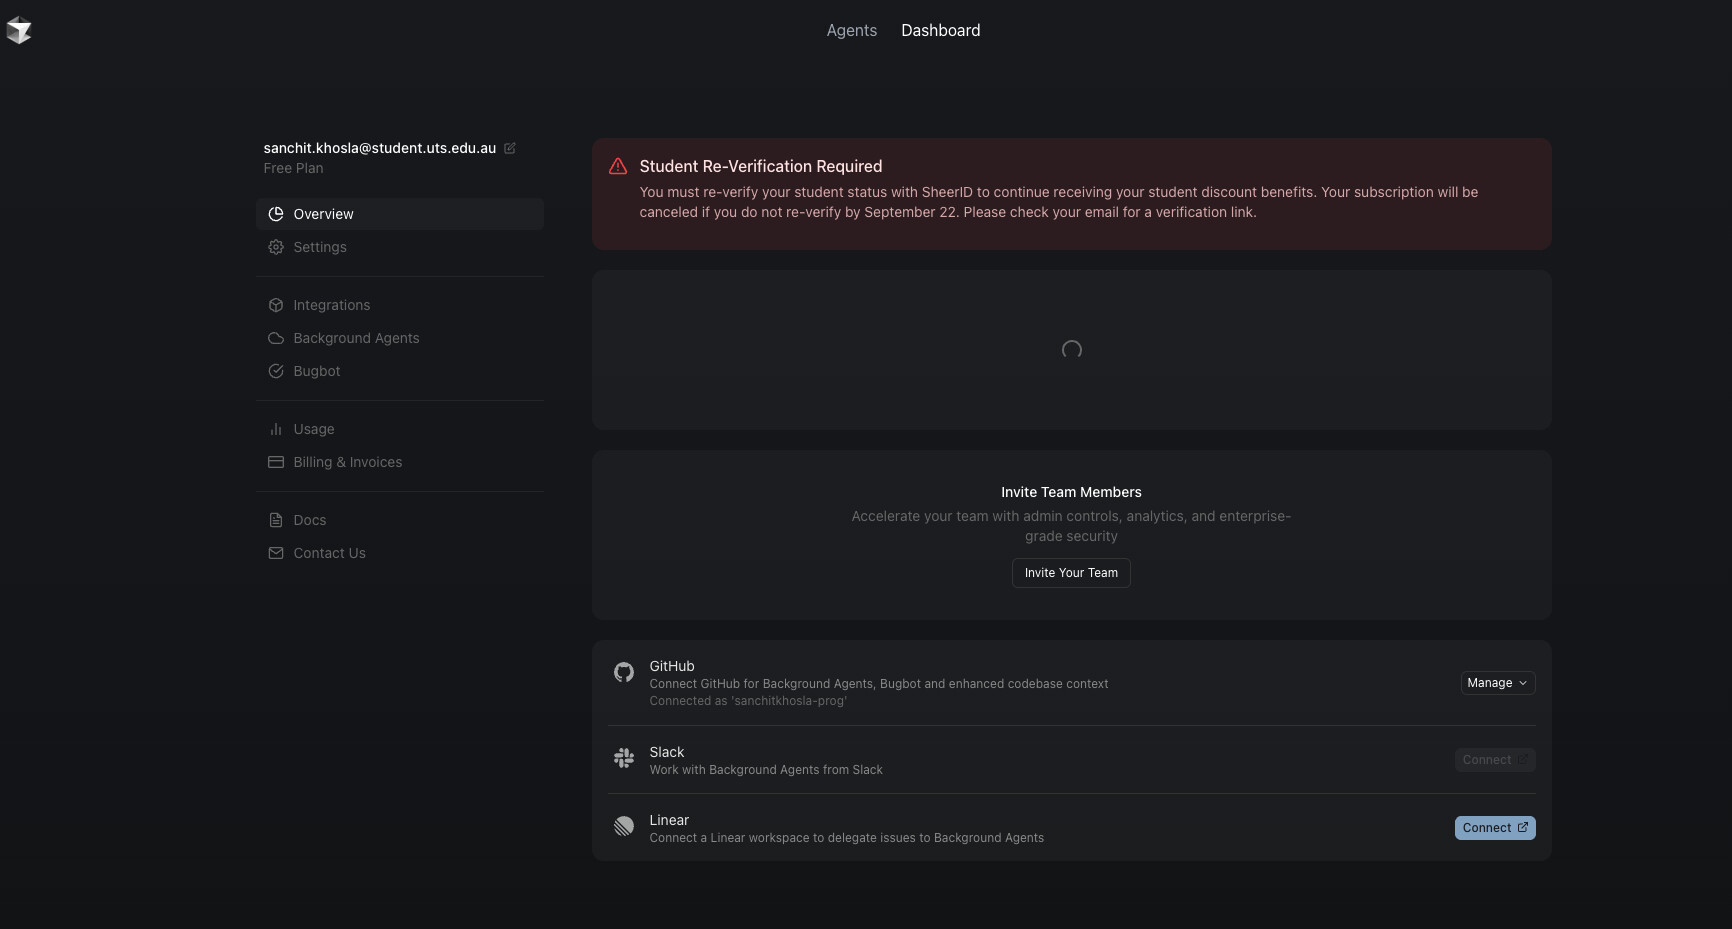Click the Integrations cube icon
This screenshot has width=1732, height=929.
276,305
